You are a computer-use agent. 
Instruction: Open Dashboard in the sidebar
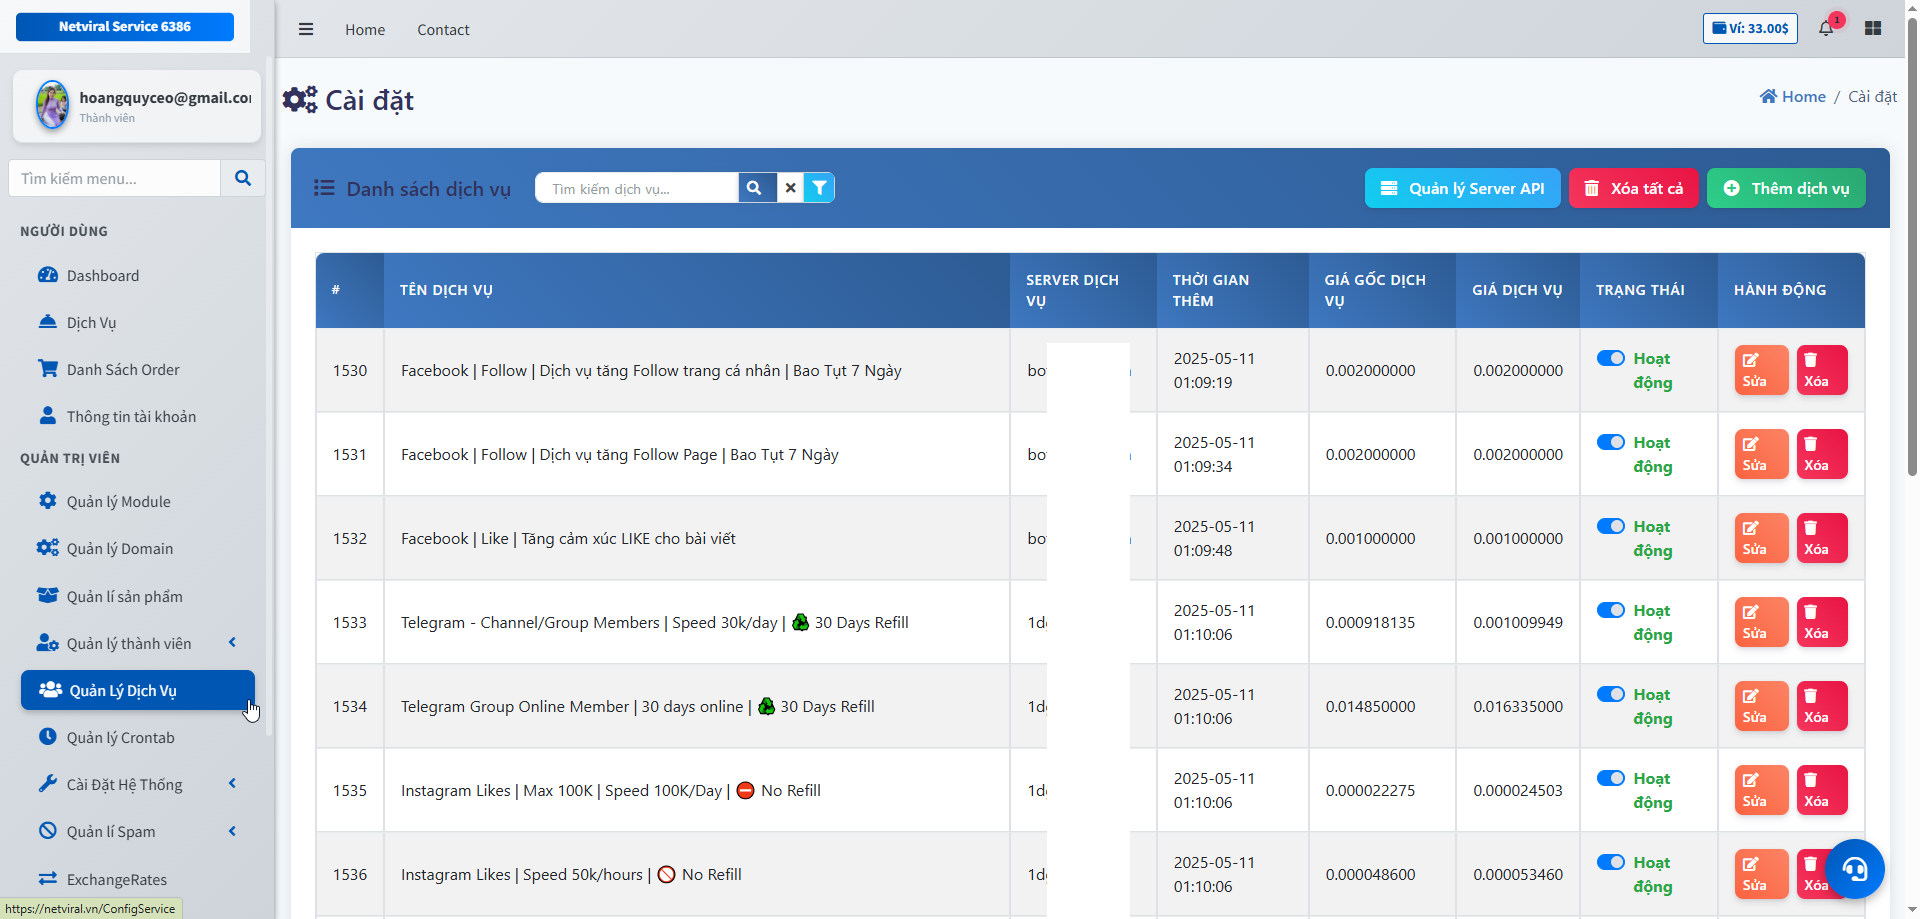[x=102, y=275]
